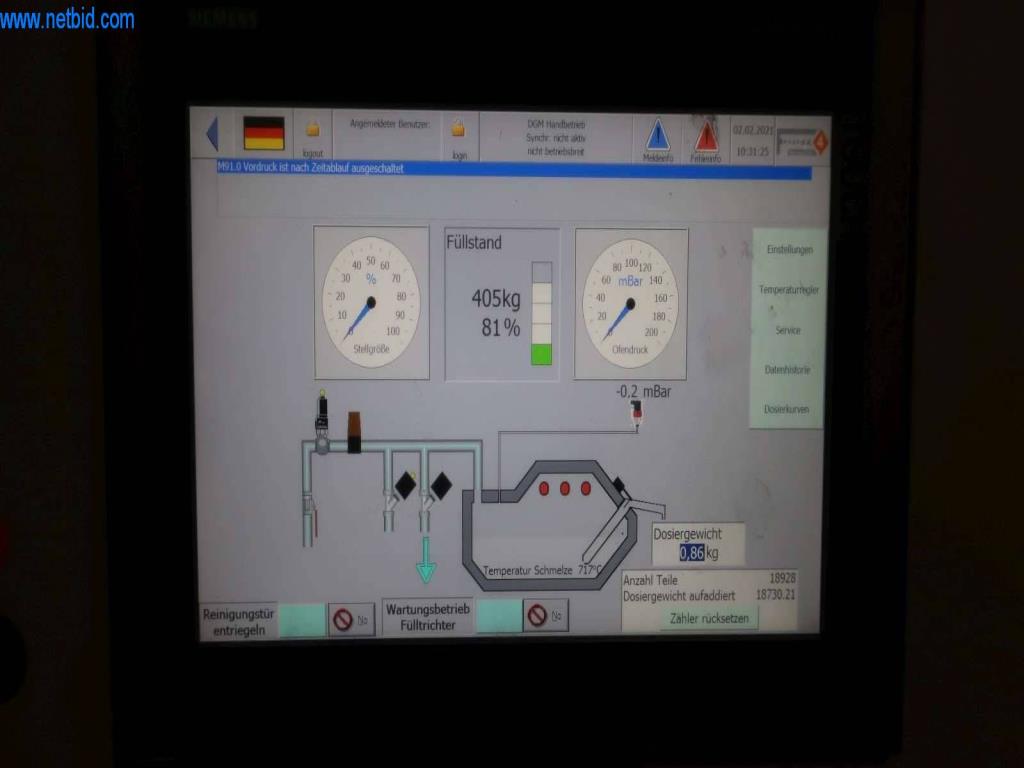Toggle the Wartungsbetrieb Fülltrichter No switch
Screen dimensions: 1024x768
[x=545, y=616]
